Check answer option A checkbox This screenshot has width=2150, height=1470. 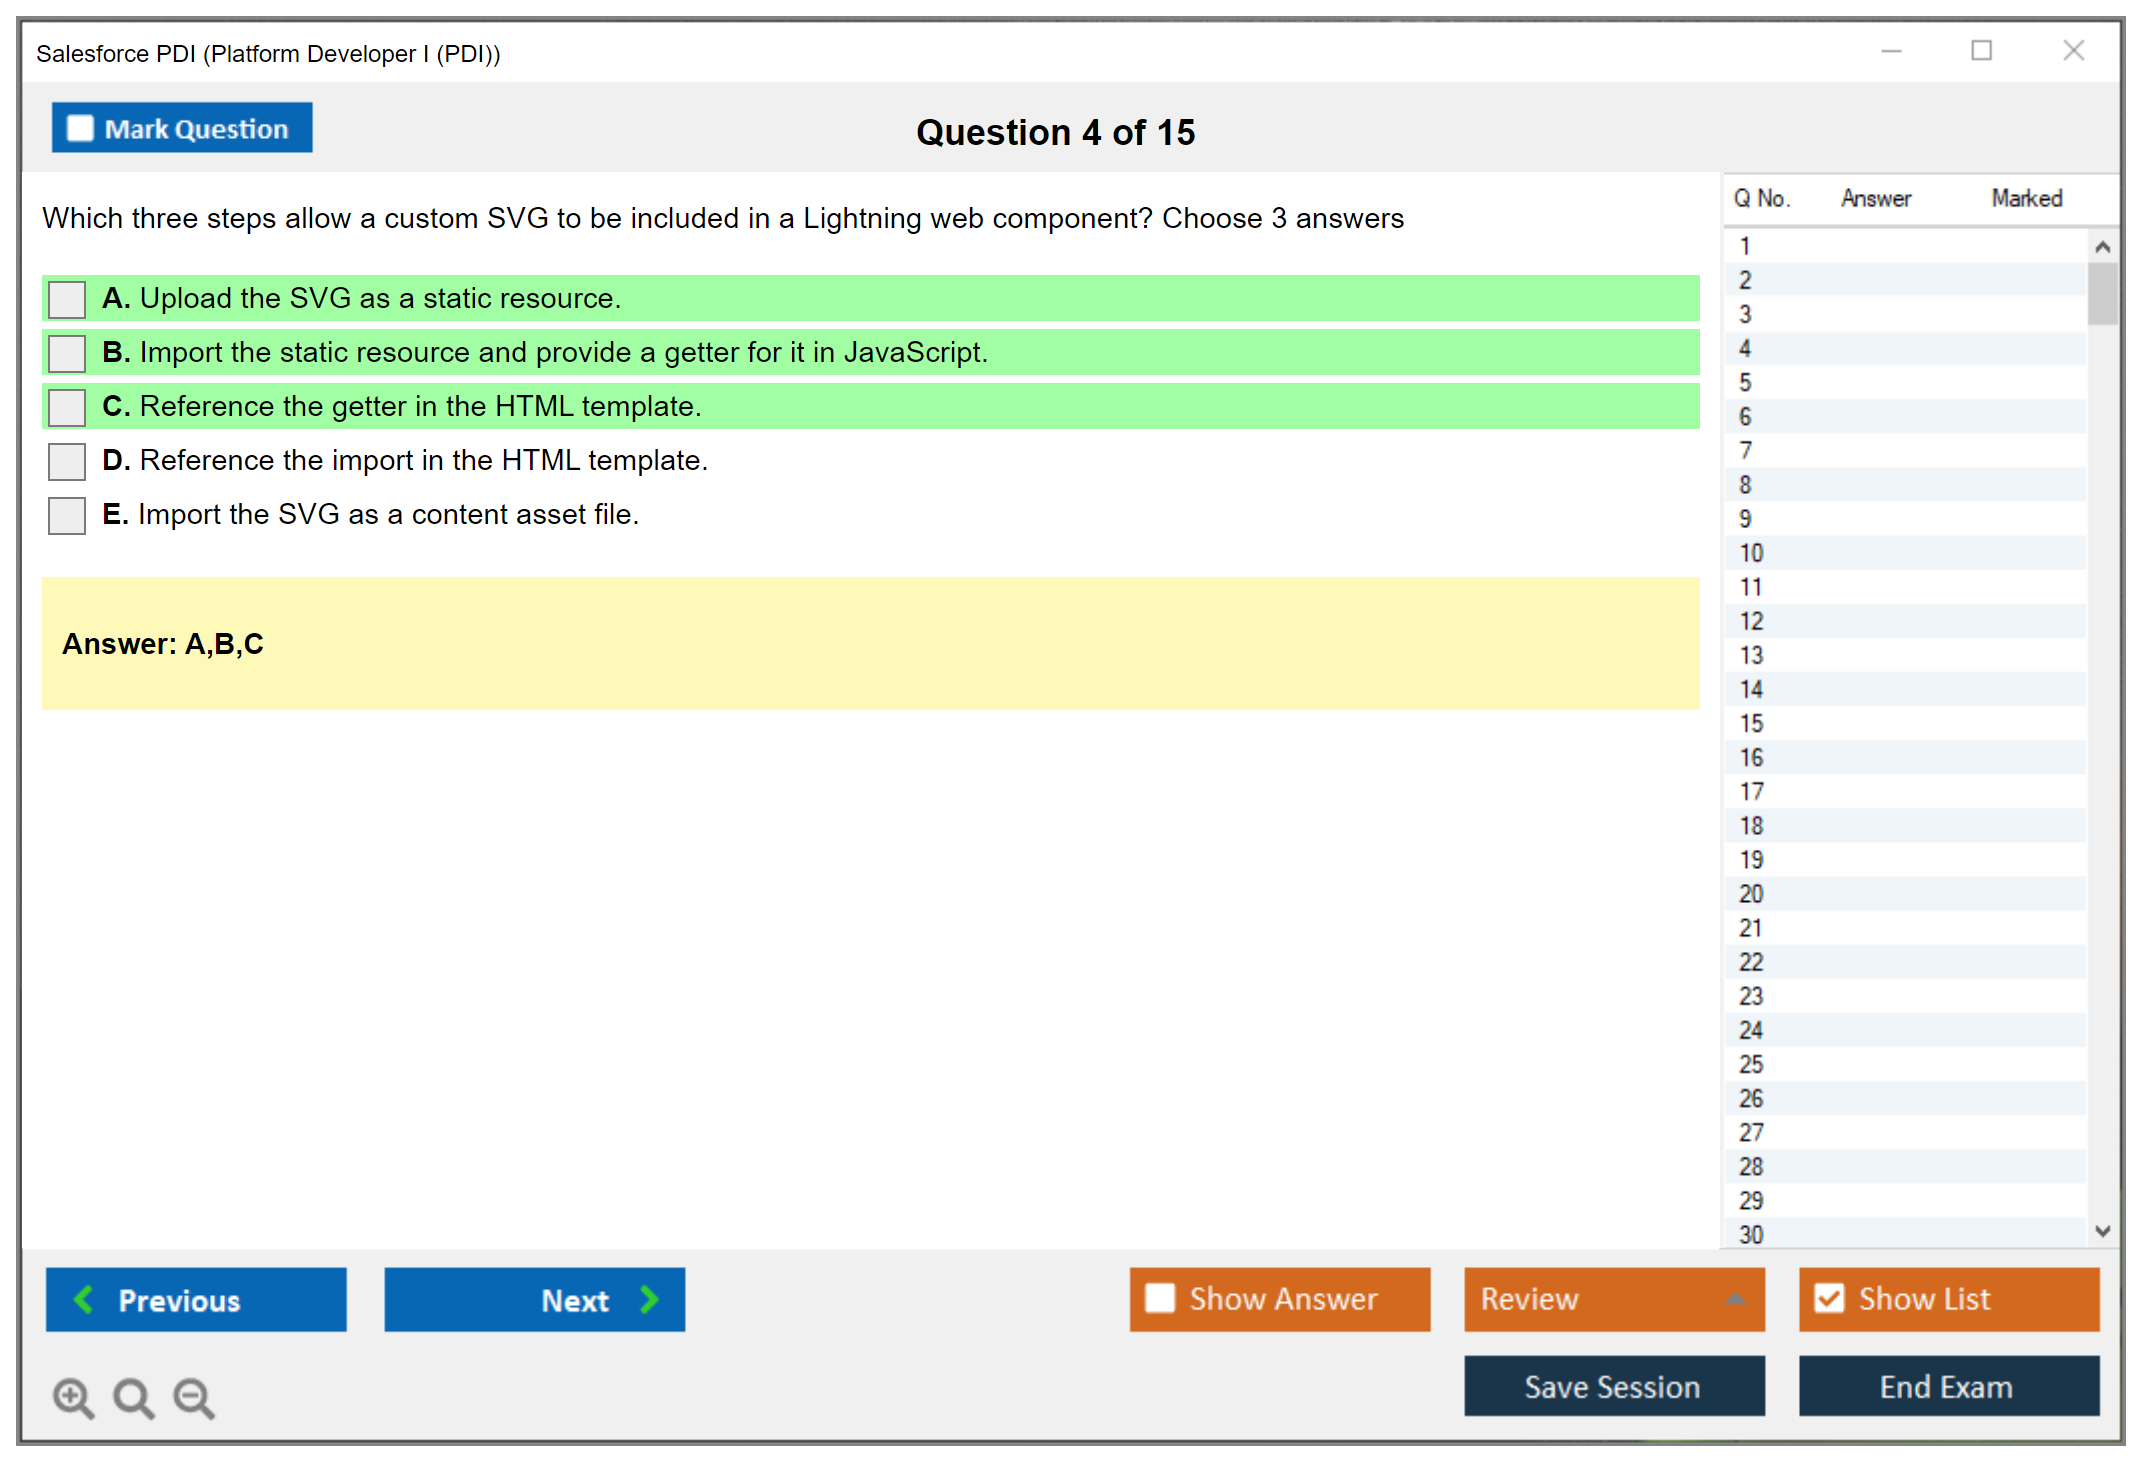click(x=67, y=299)
